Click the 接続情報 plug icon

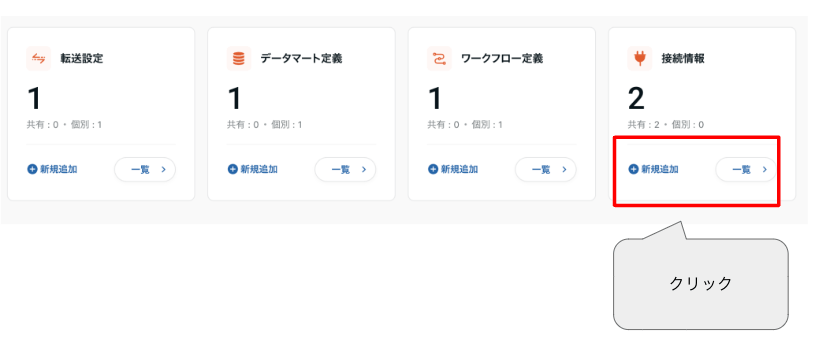pyautogui.click(x=640, y=58)
